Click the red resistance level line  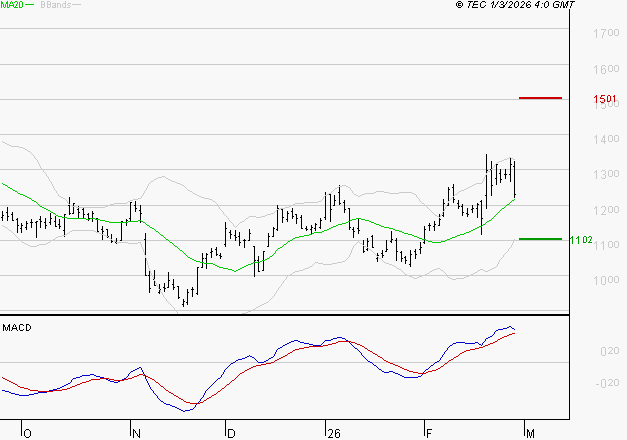pyautogui.click(x=540, y=98)
